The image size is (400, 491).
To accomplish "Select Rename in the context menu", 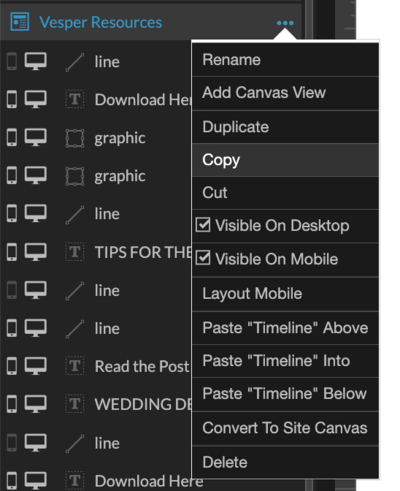I will tap(285, 60).
